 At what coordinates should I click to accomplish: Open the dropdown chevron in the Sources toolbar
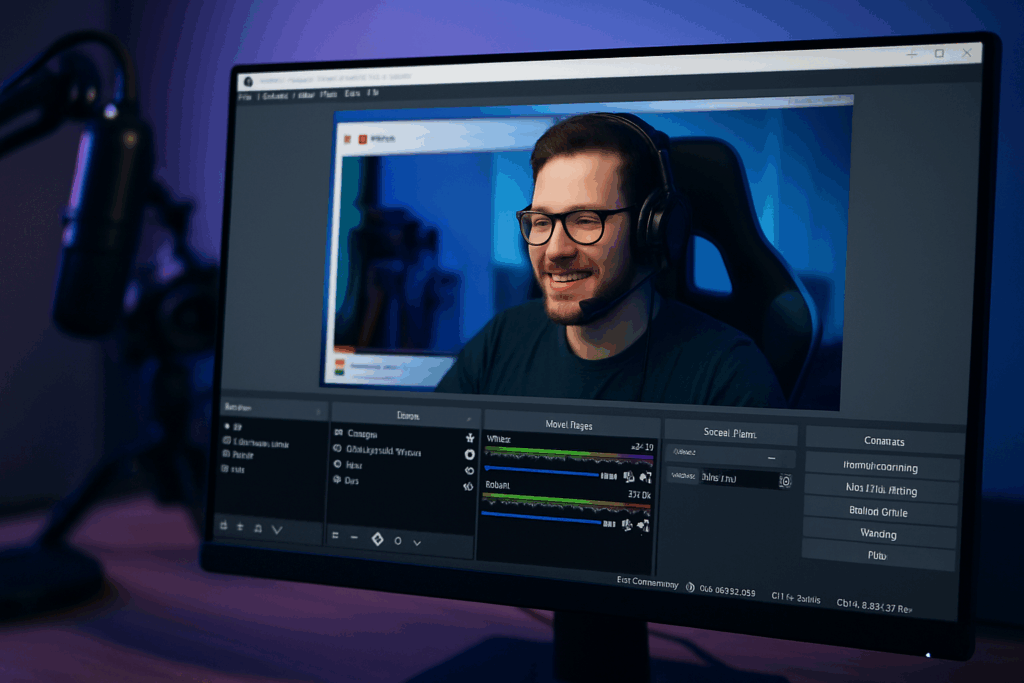coord(415,541)
